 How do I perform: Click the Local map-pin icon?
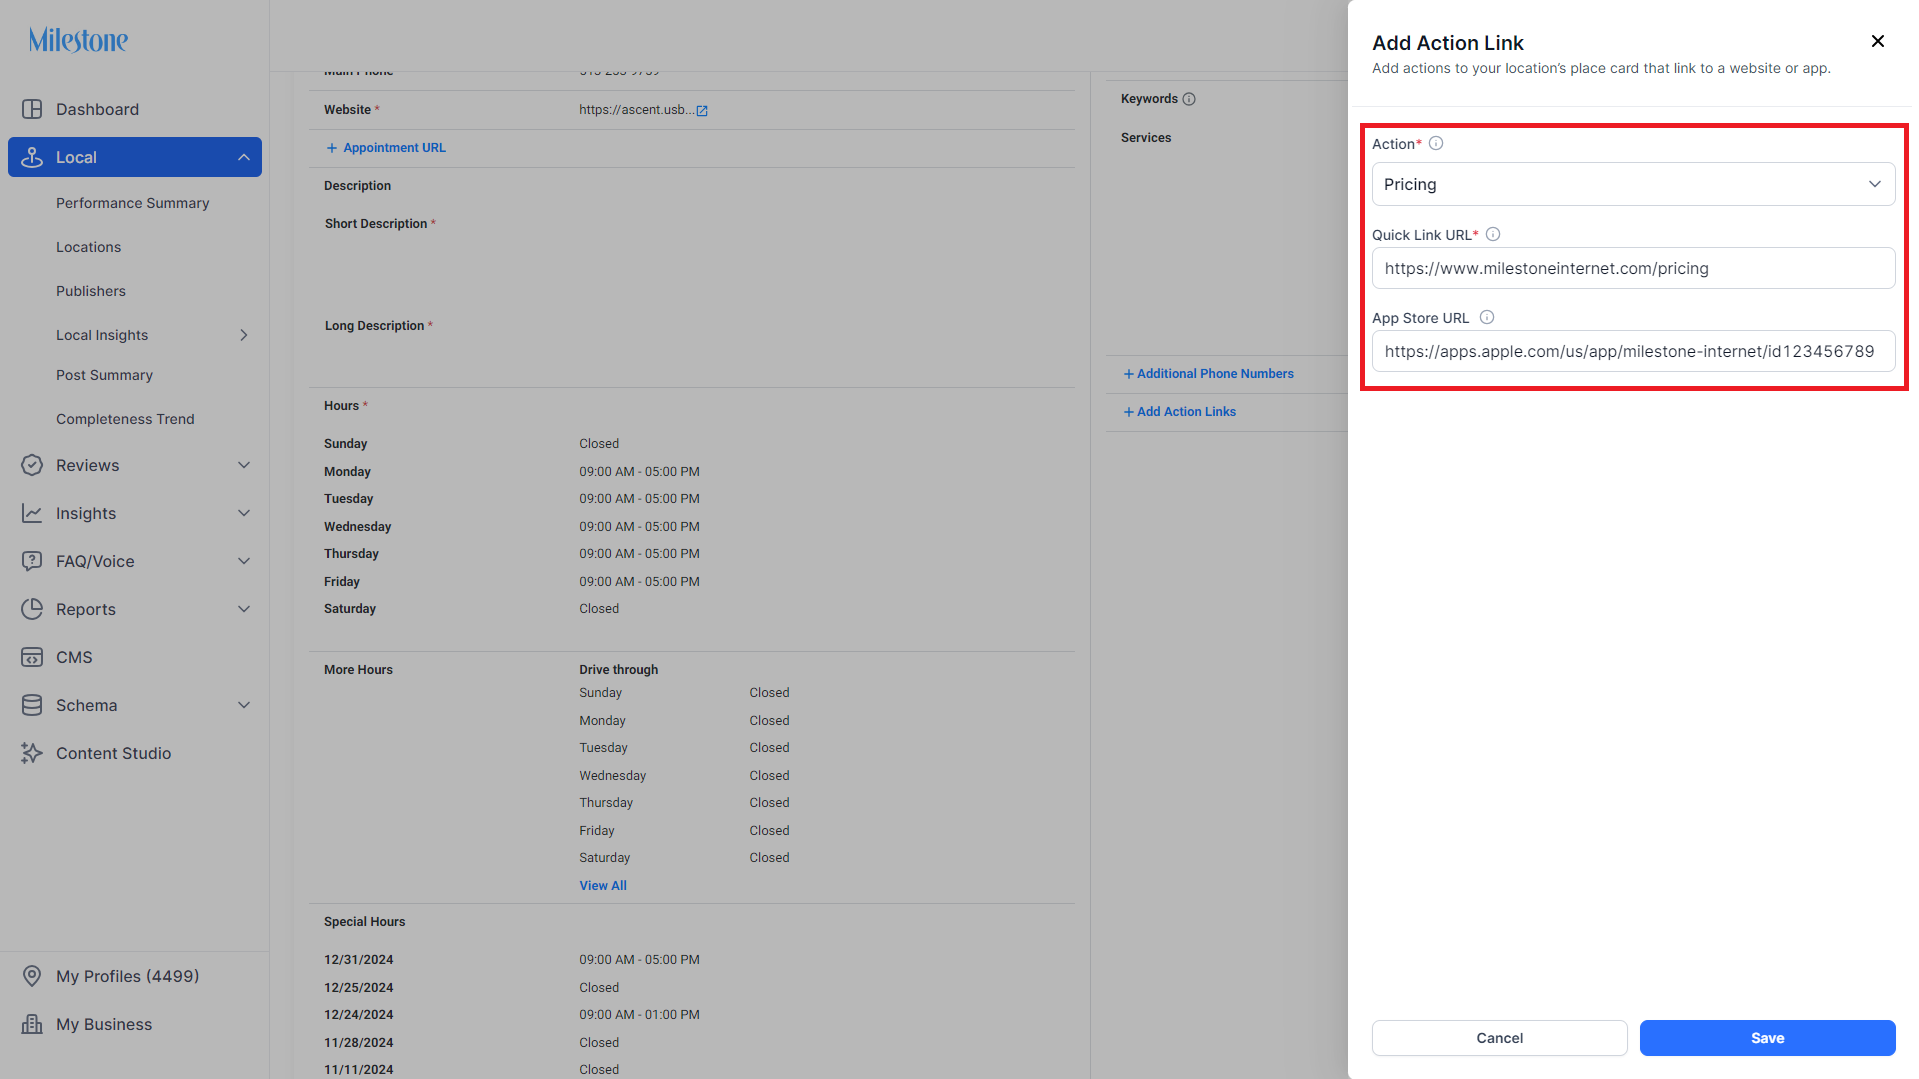point(32,157)
